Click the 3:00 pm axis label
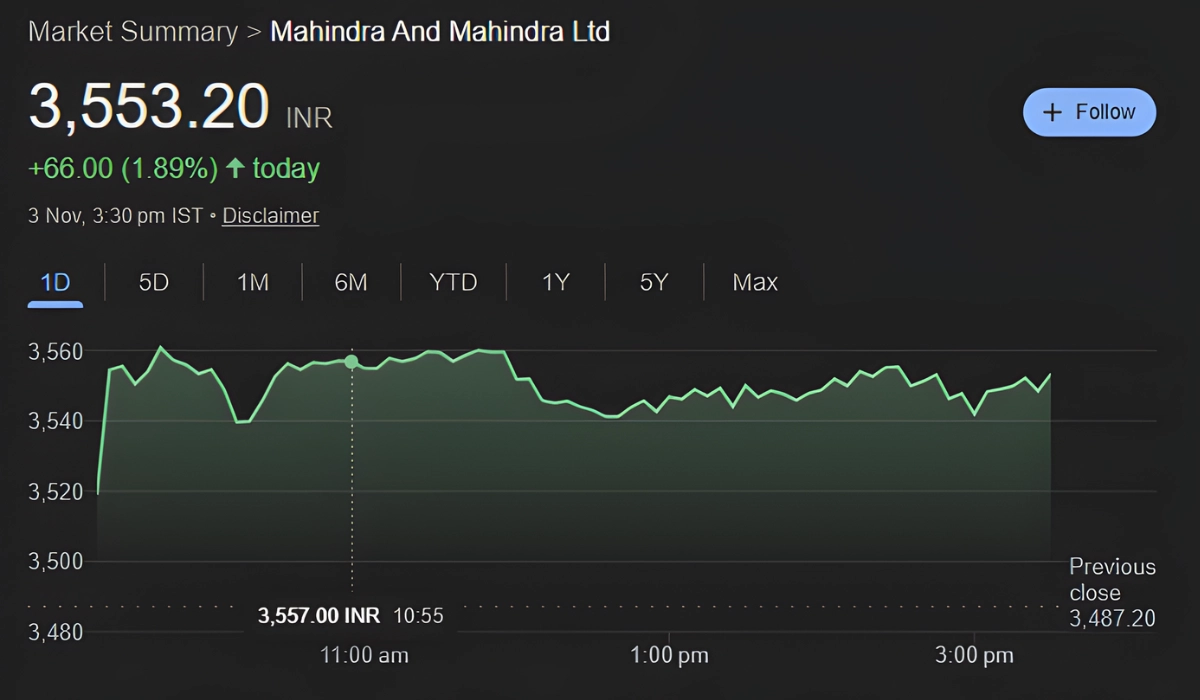Screen dimensions: 1200x700 [x=974, y=656]
